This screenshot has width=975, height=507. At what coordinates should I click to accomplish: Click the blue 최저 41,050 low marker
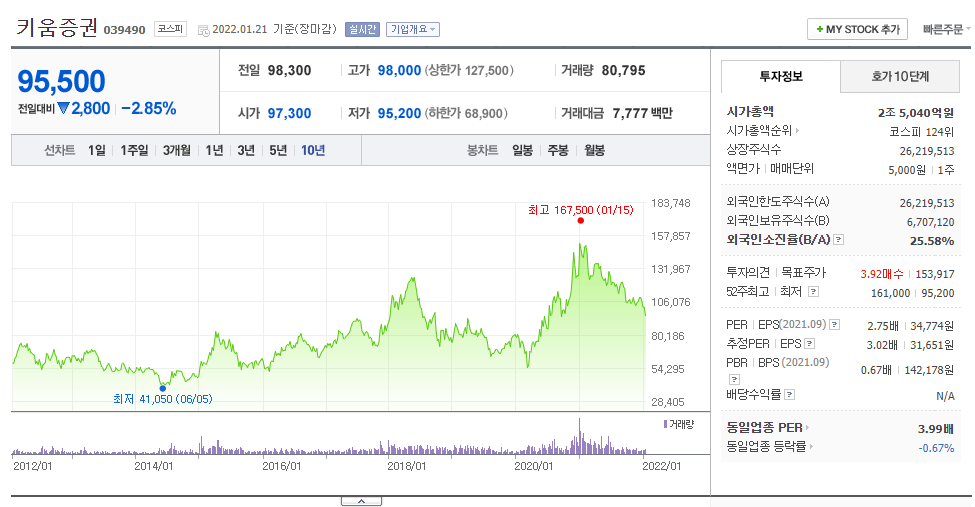point(163,388)
